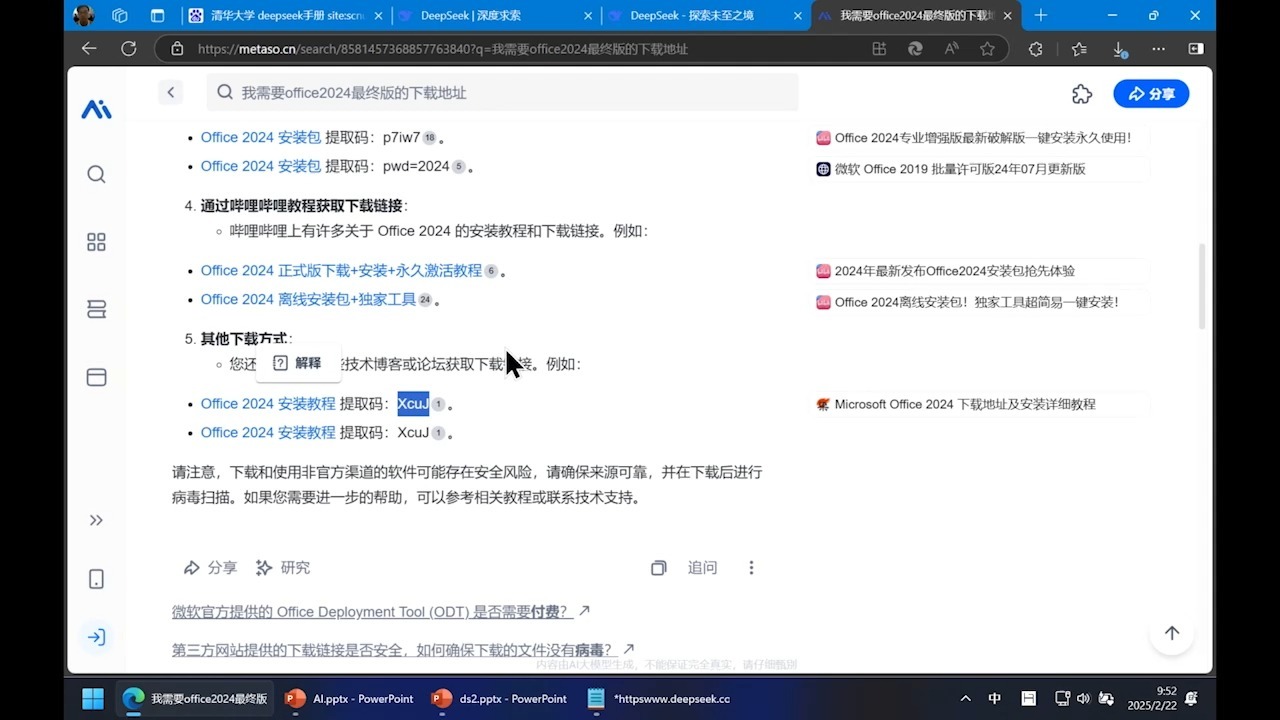Image resolution: width=1280 pixels, height=720 pixels.
Task: Click the 解释 explain popup button
Action: (x=298, y=363)
